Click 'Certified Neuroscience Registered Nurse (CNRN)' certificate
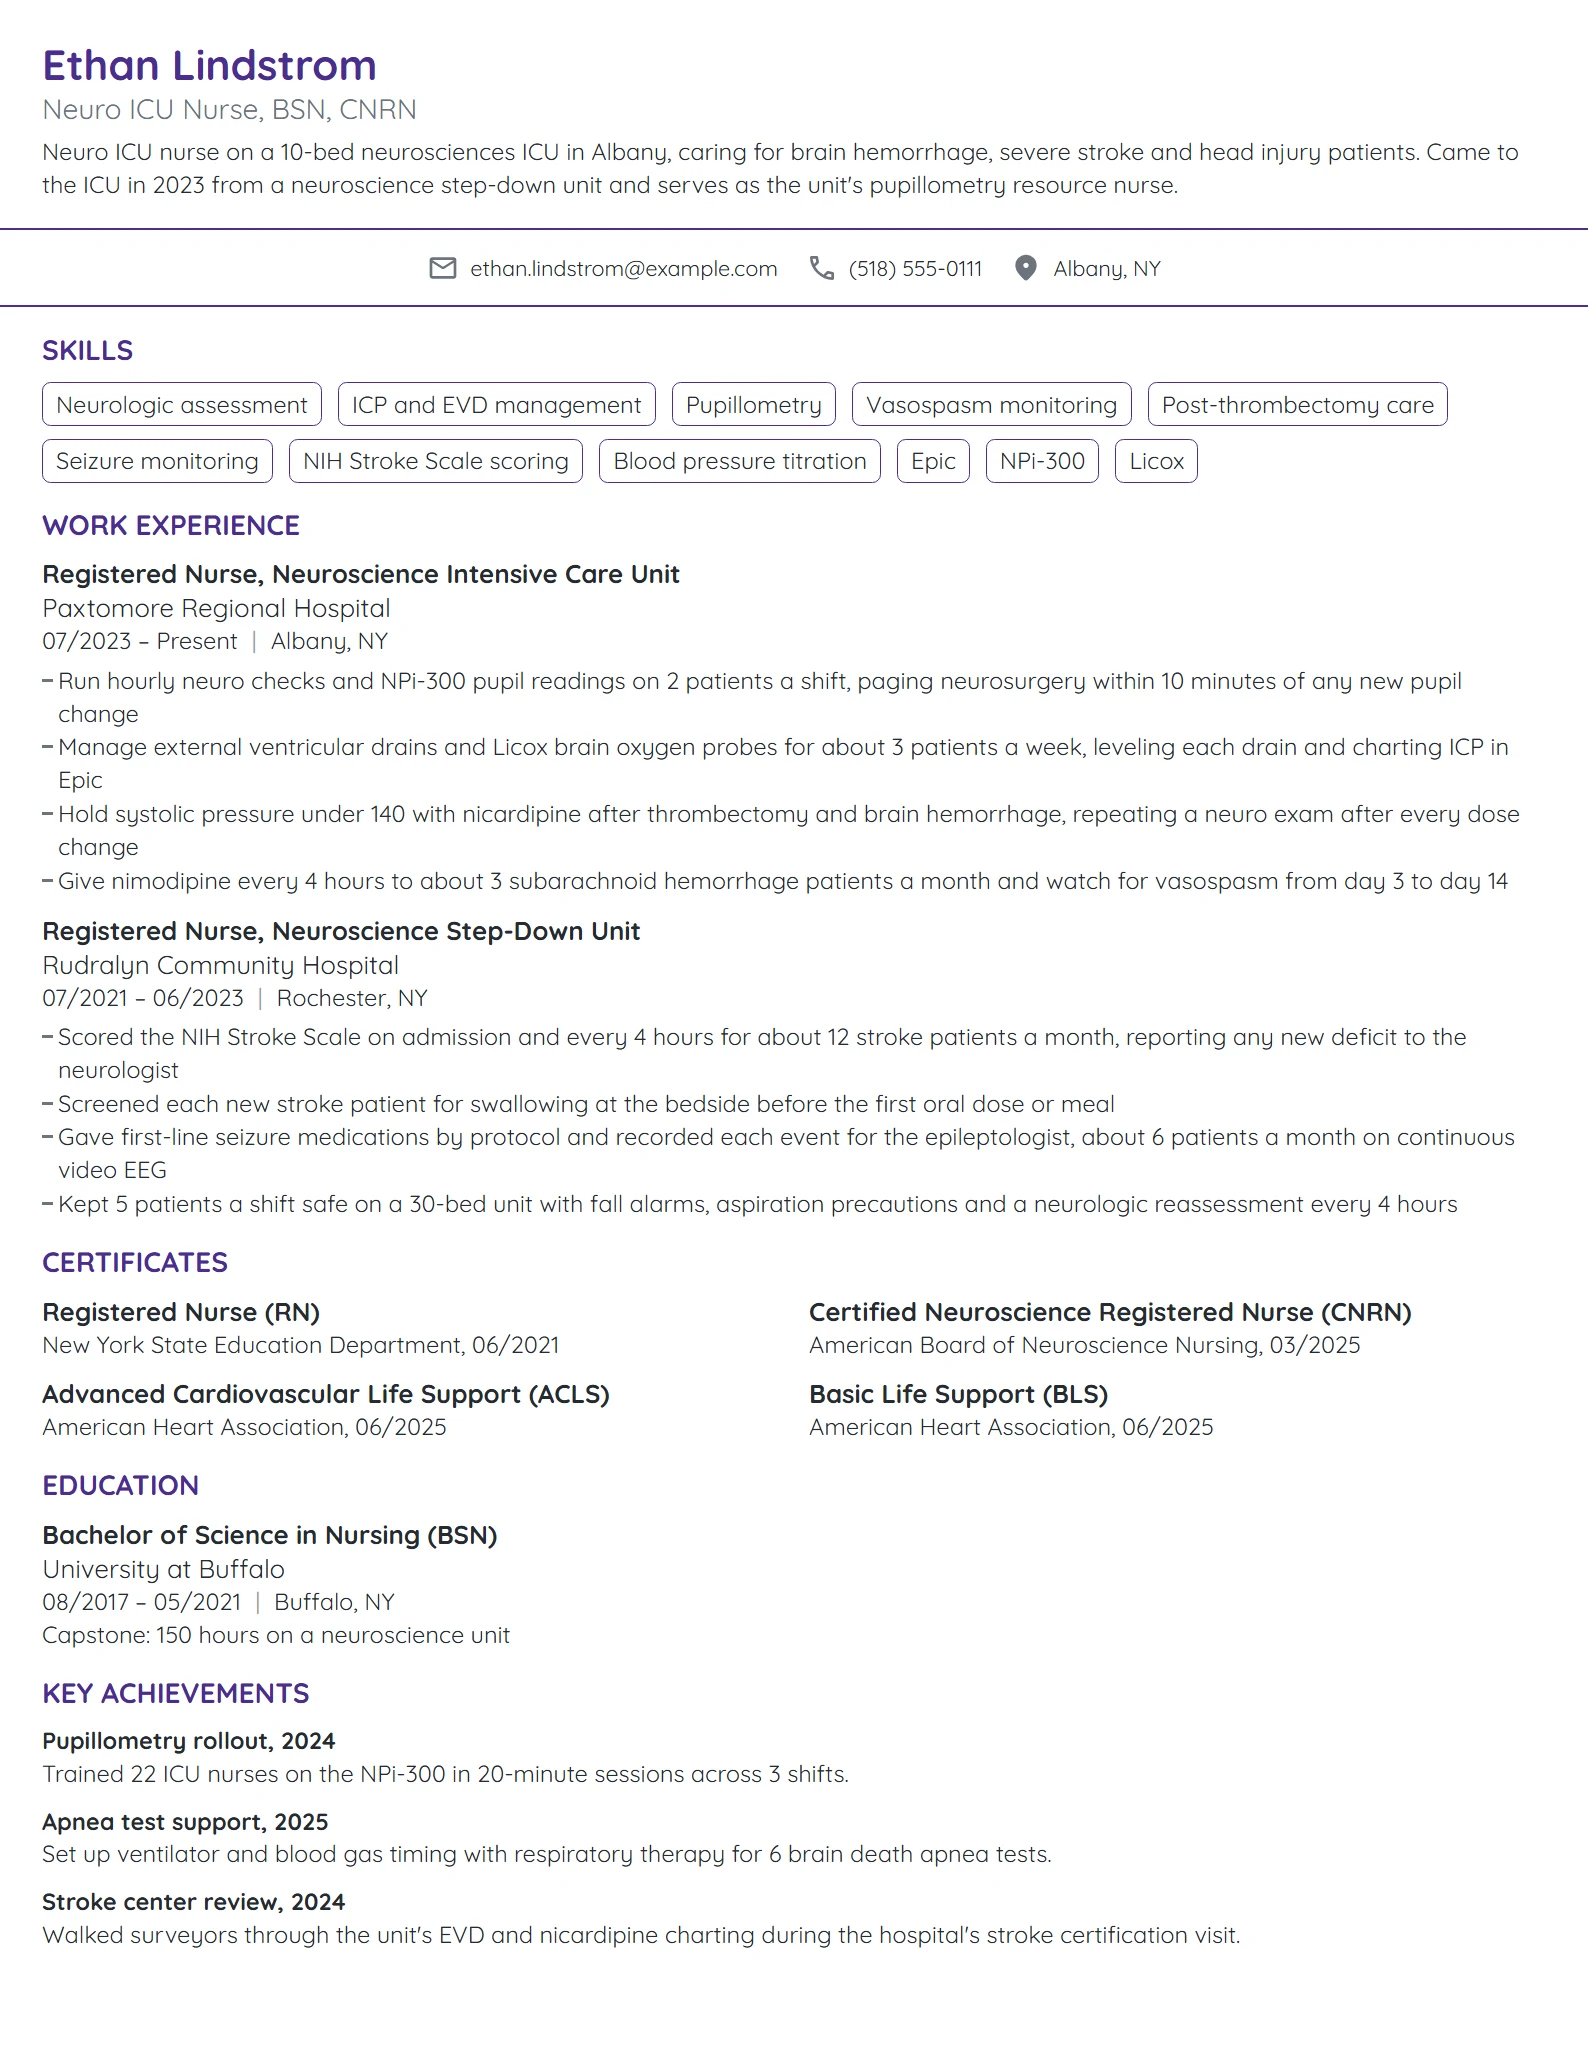The width and height of the screenshot is (1588, 2055). pos(1110,1313)
